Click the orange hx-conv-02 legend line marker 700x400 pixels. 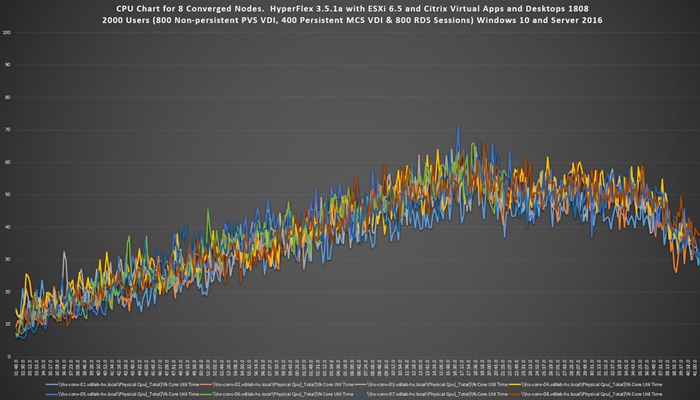point(206,384)
